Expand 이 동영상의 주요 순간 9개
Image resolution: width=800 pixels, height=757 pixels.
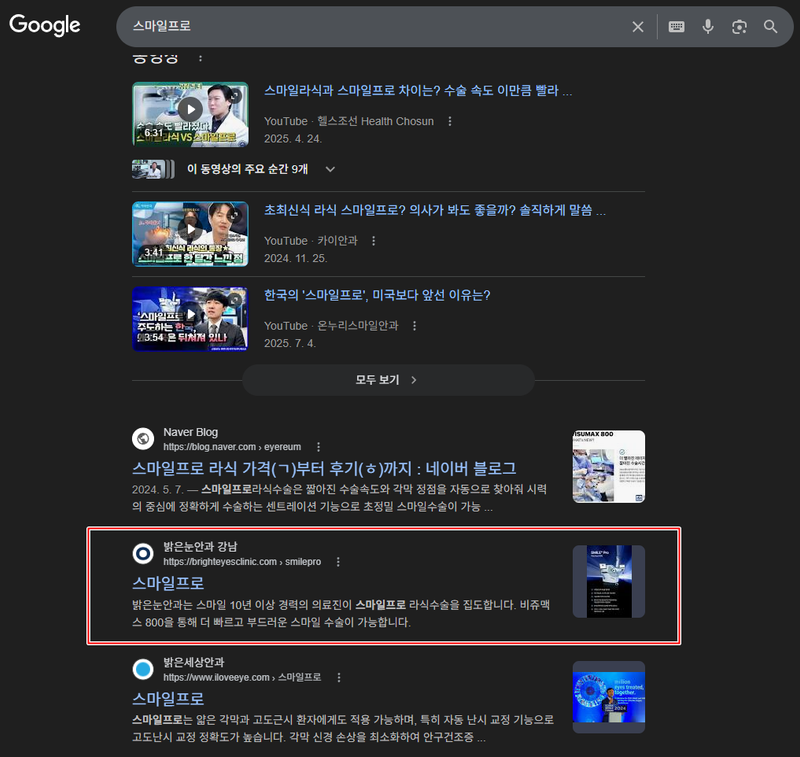click(x=331, y=169)
